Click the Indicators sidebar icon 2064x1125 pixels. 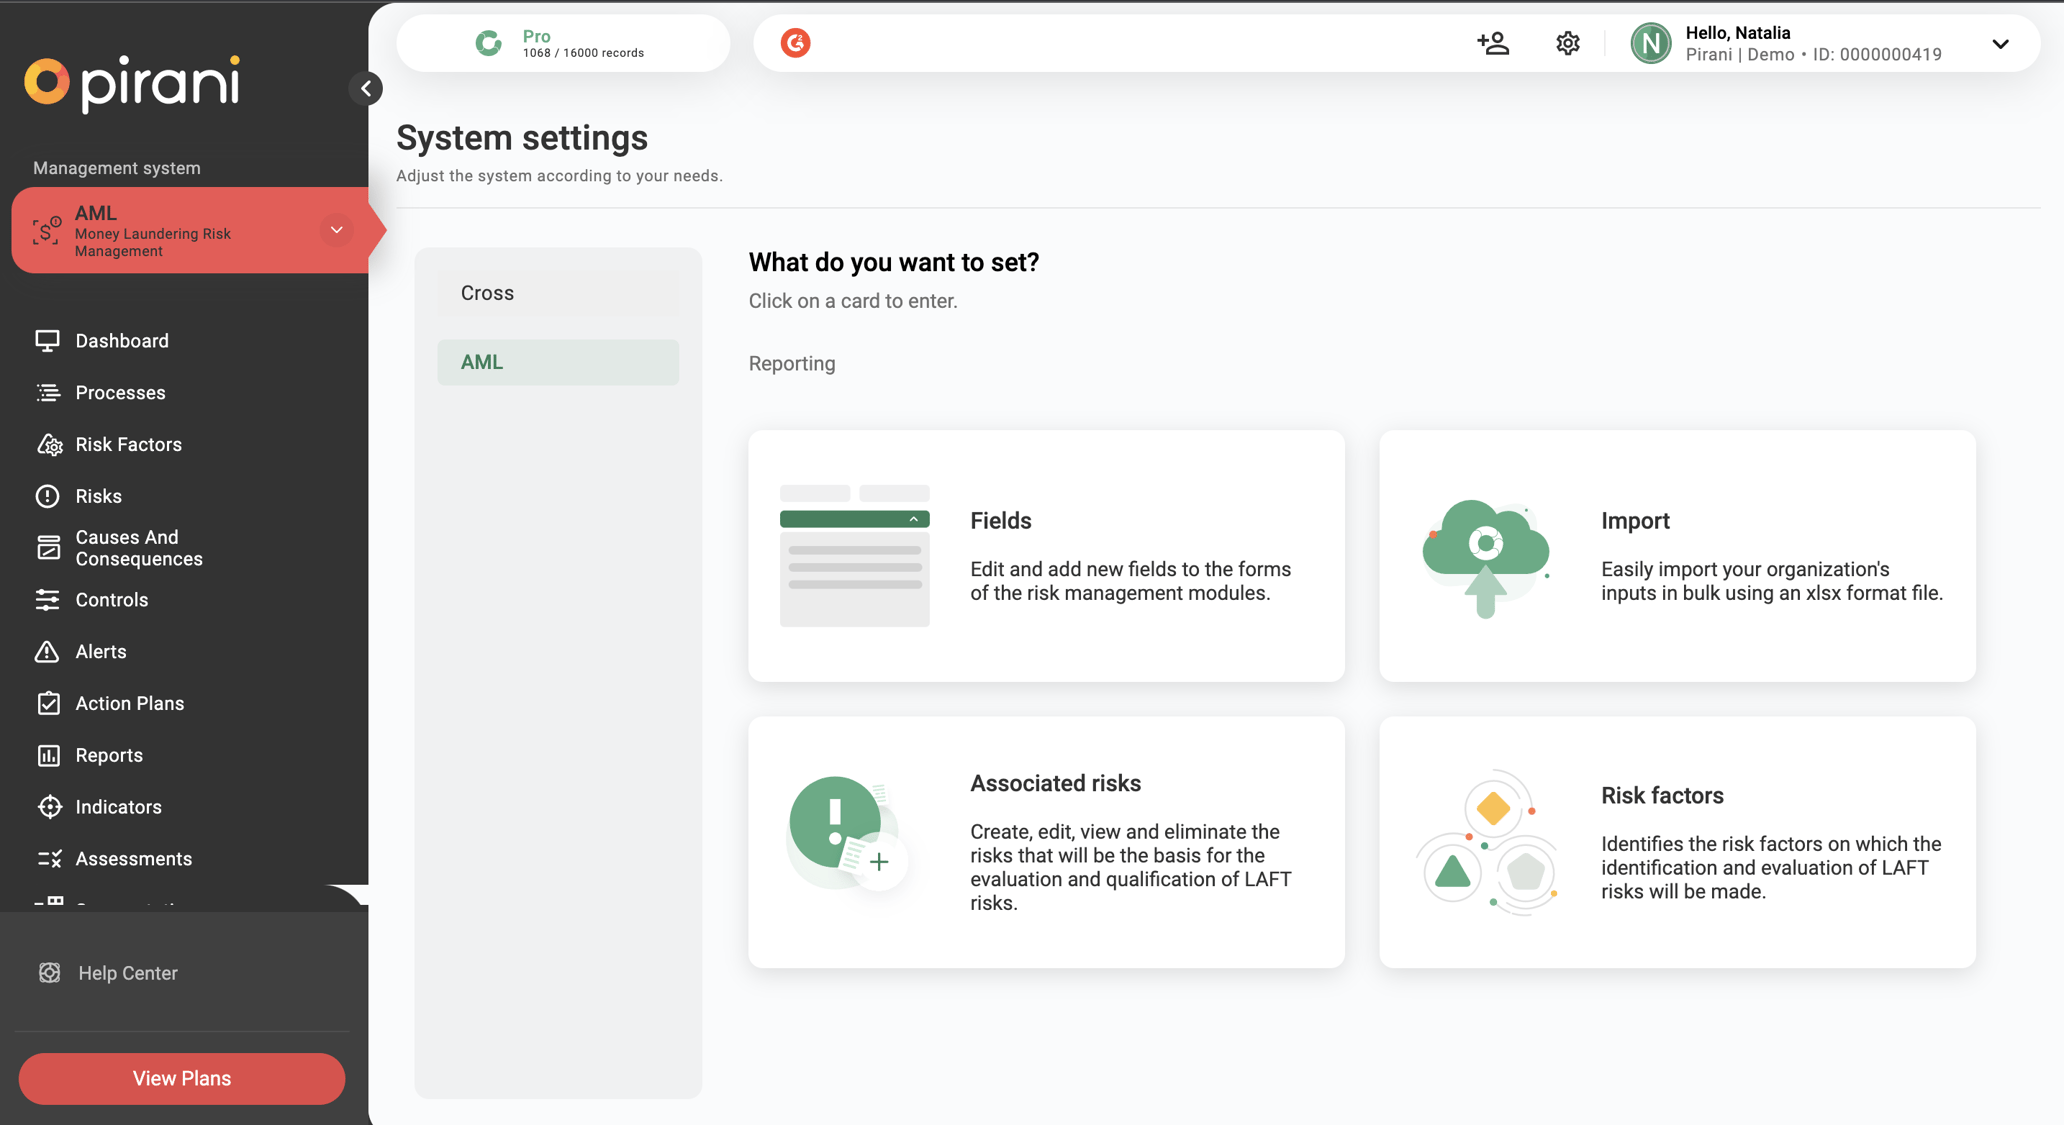point(119,806)
